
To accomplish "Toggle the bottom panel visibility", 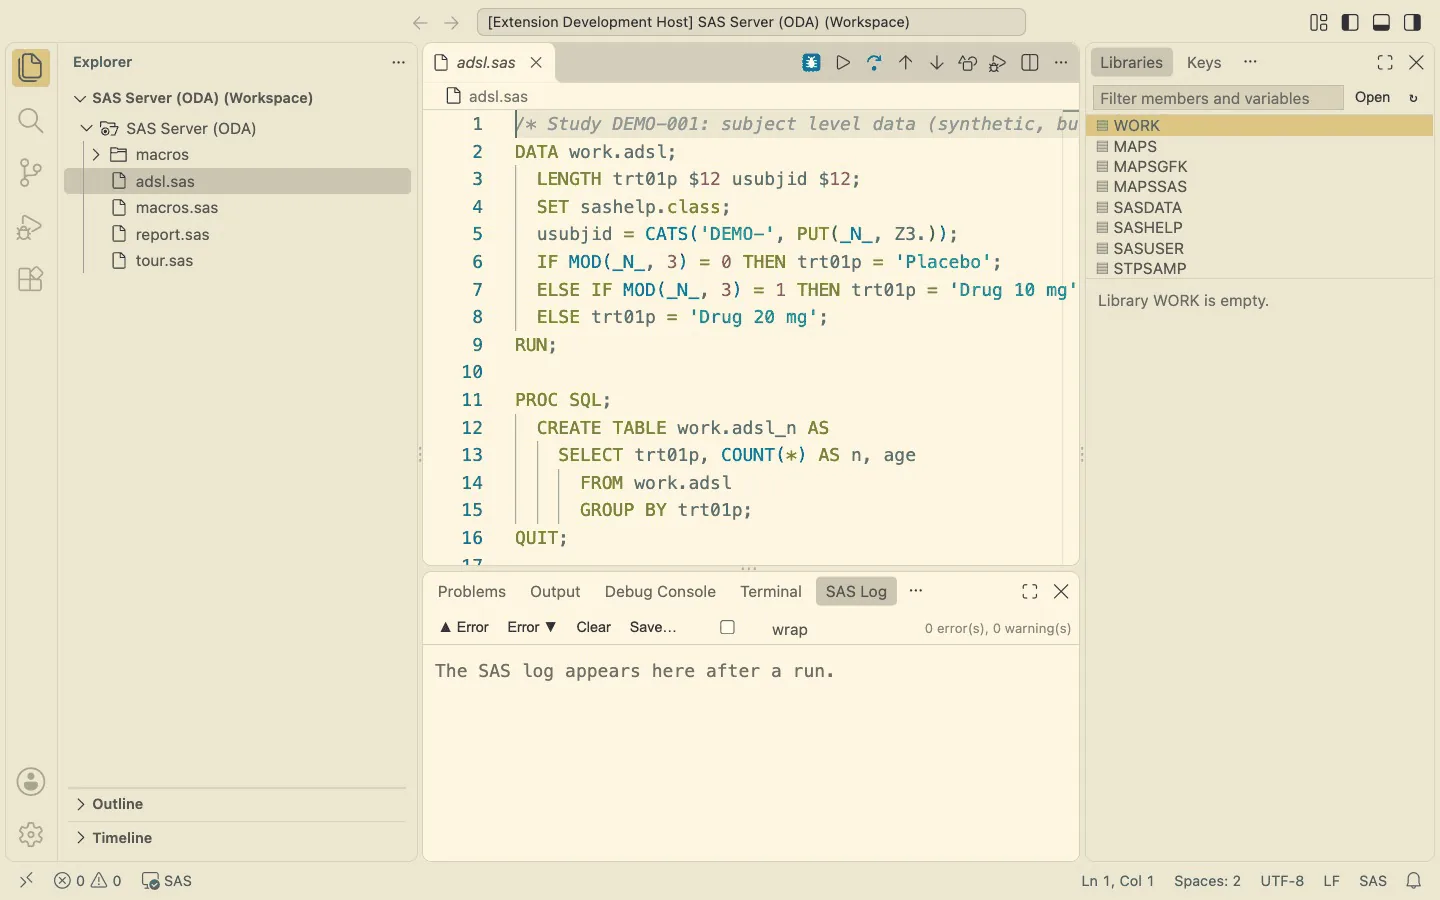I will tap(1381, 22).
